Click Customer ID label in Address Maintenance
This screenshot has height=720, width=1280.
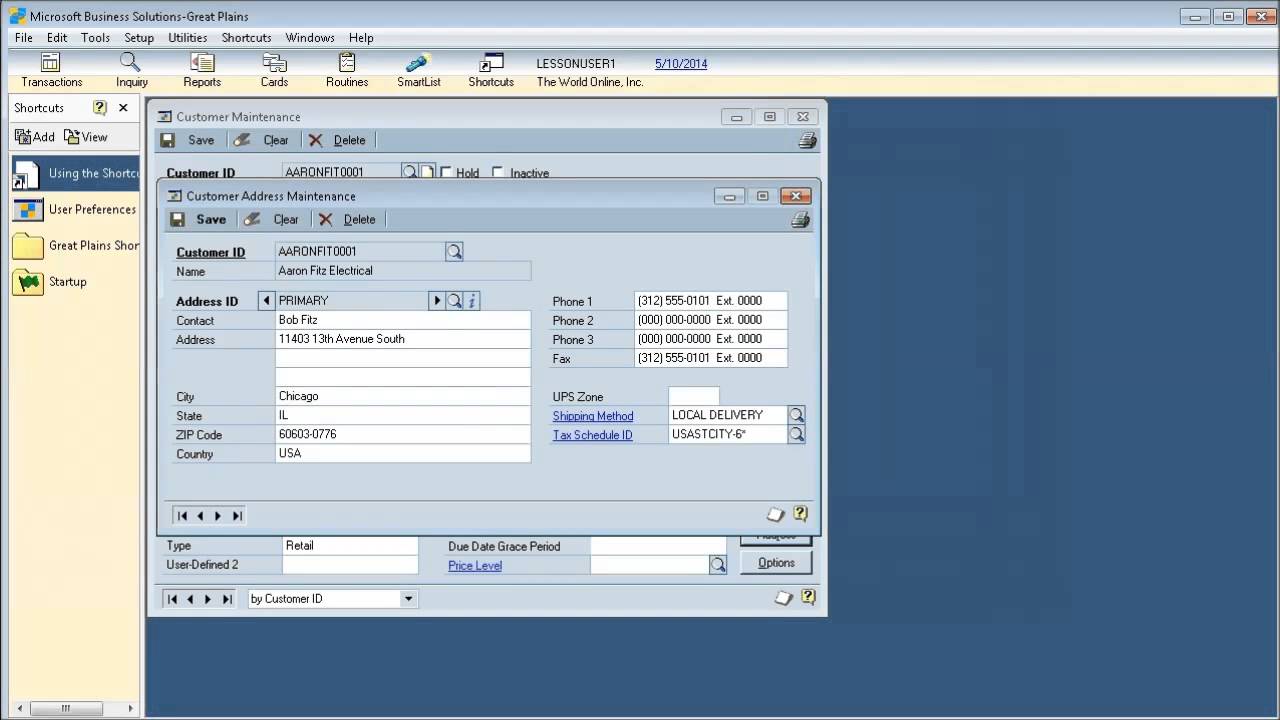coord(211,252)
